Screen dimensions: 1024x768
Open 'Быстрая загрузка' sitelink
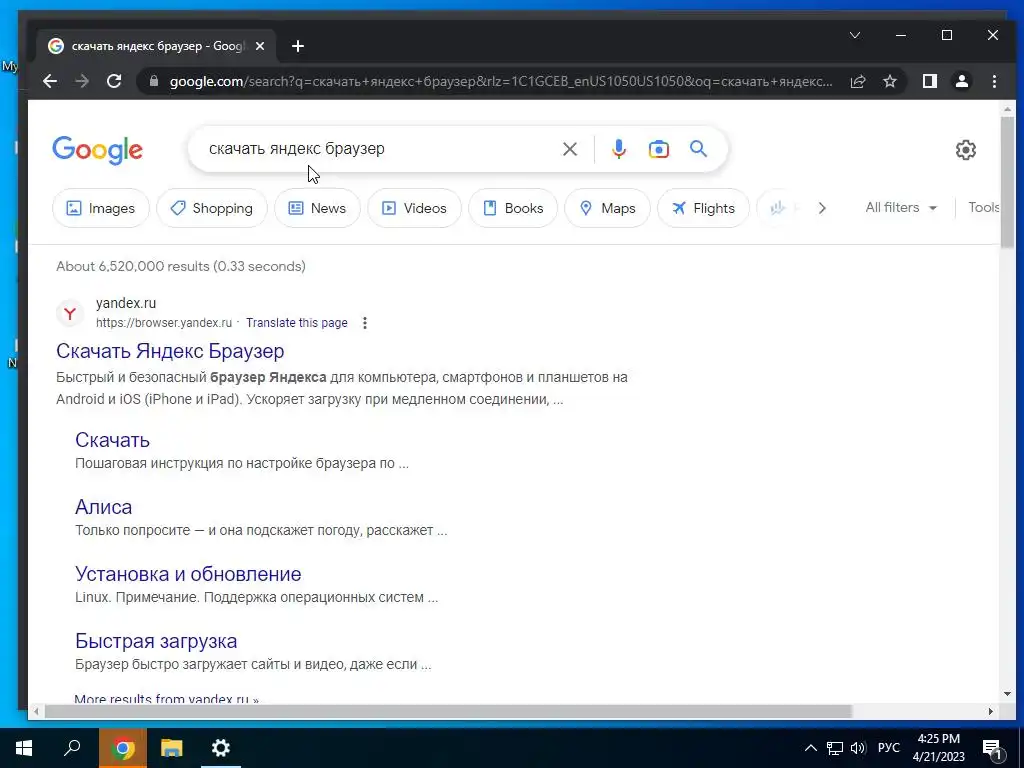click(156, 641)
